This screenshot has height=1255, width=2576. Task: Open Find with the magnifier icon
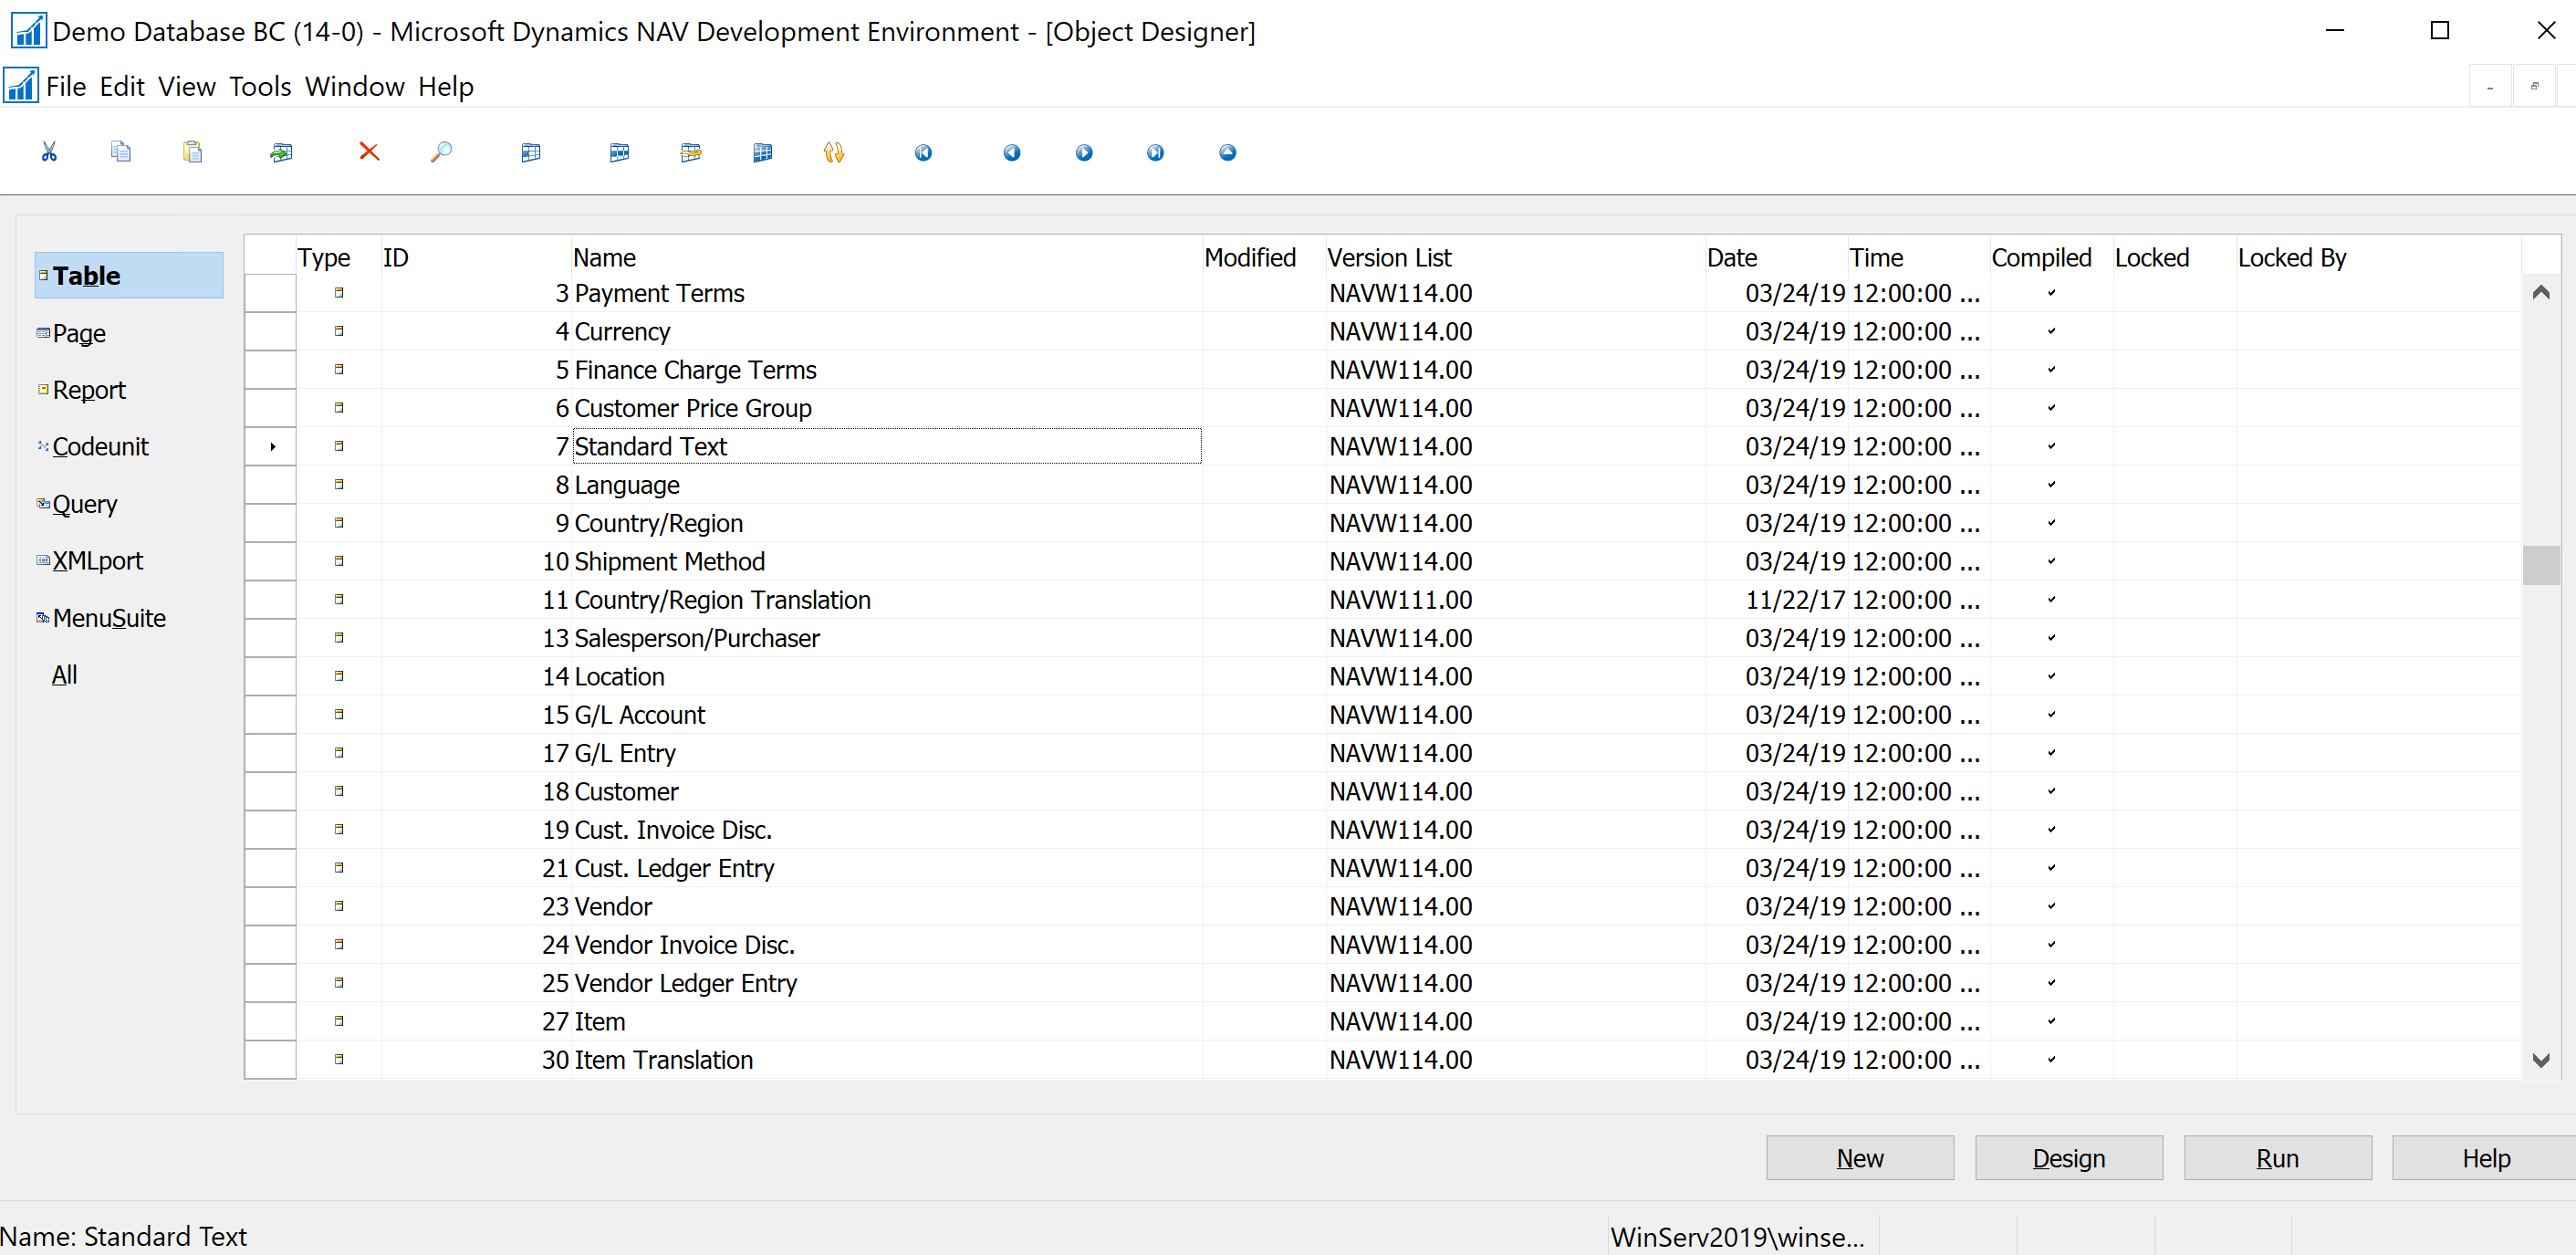441,152
